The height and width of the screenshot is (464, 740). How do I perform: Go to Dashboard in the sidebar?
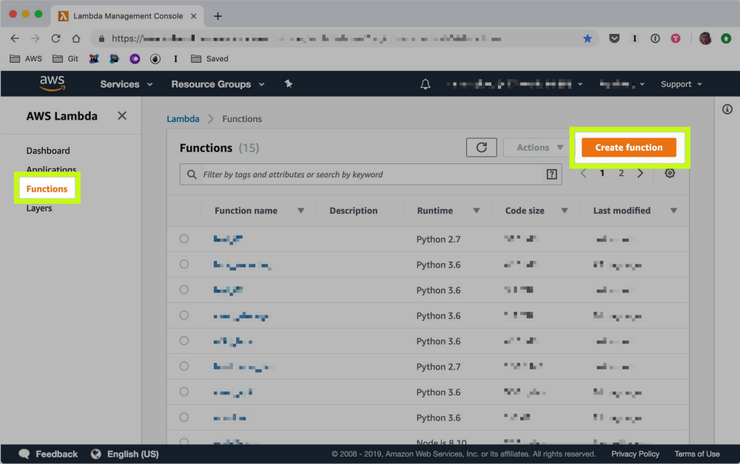(x=48, y=151)
